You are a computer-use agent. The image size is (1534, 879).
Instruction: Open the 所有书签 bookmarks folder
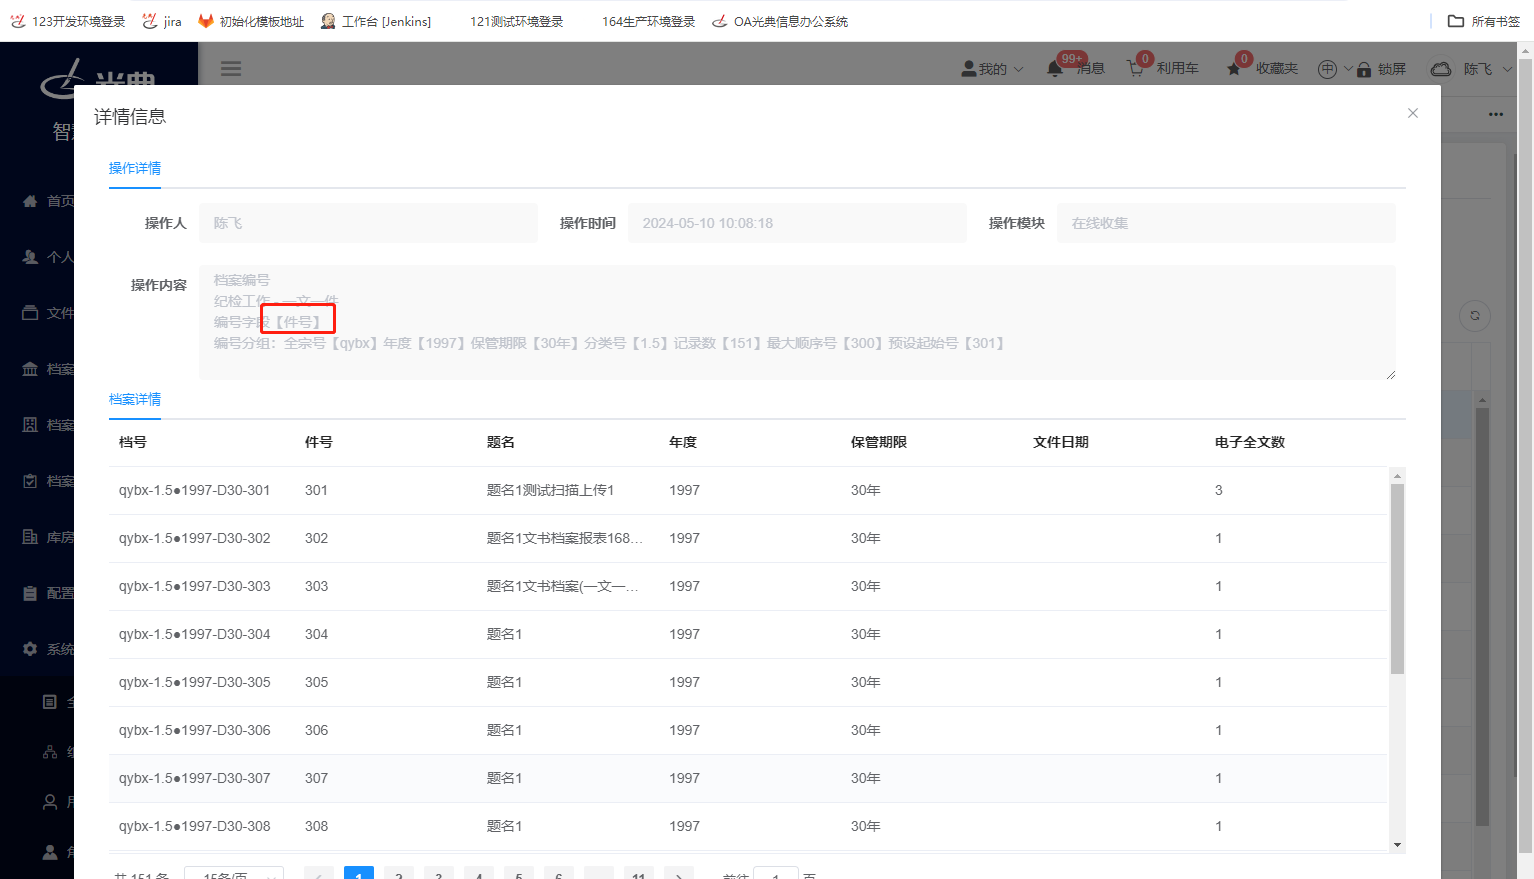1484,21
